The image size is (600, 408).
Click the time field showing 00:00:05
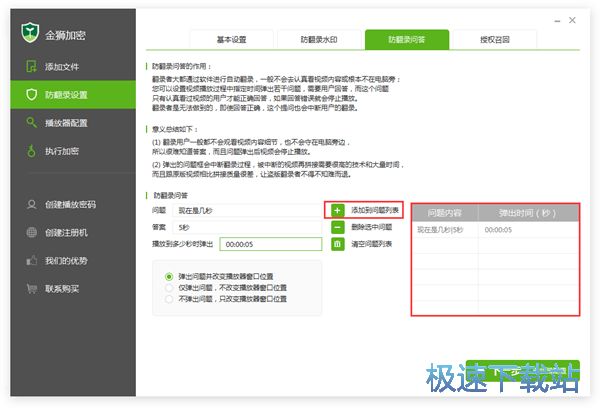(x=271, y=244)
